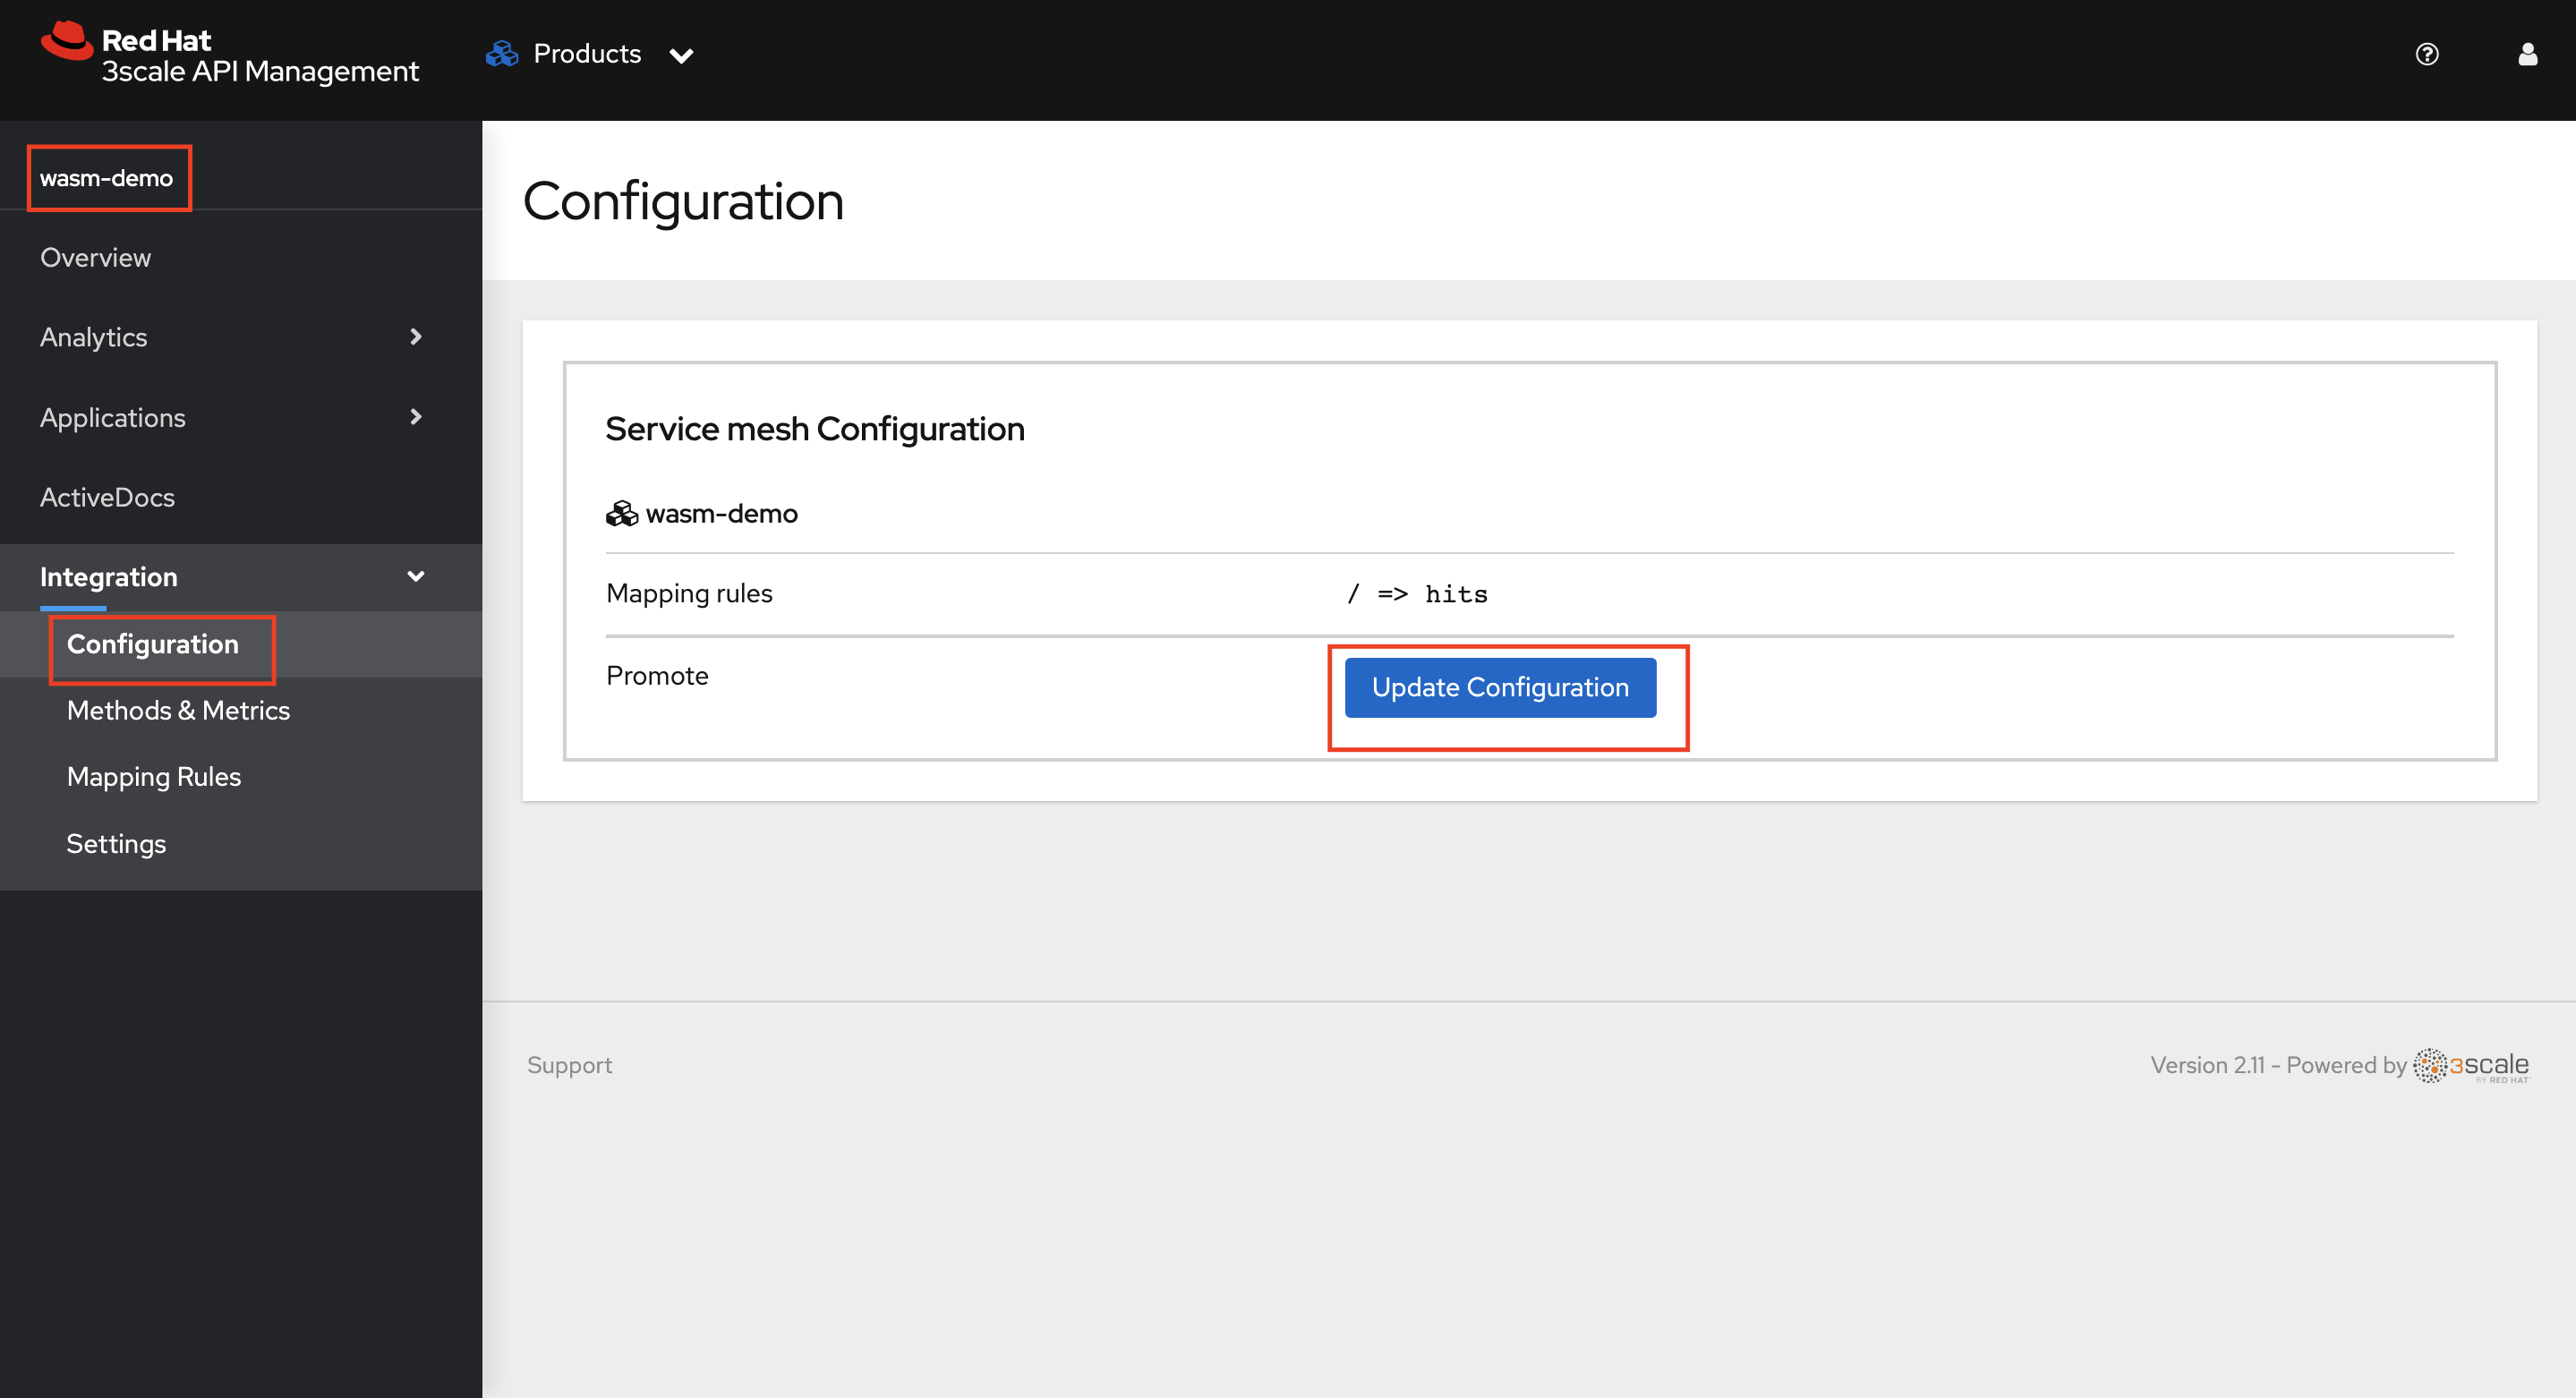2576x1398 pixels.
Task: Click the help question mark icon
Action: coord(2427,54)
